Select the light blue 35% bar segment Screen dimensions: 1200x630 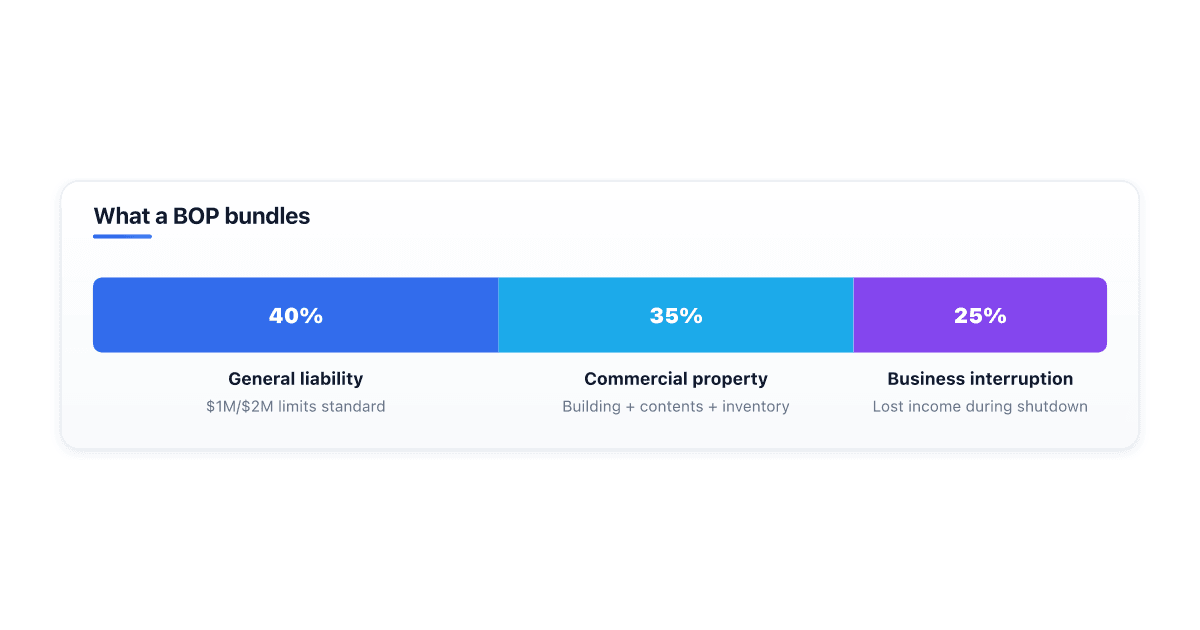tap(676, 315)
